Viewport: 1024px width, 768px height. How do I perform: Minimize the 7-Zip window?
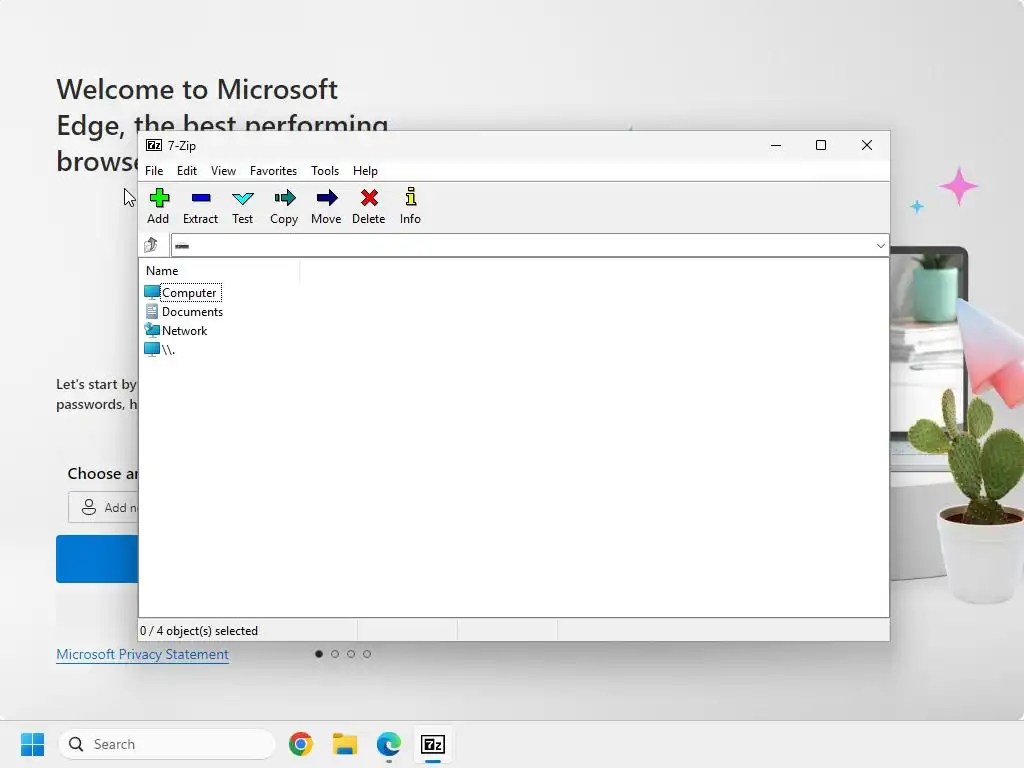[776, 145]
